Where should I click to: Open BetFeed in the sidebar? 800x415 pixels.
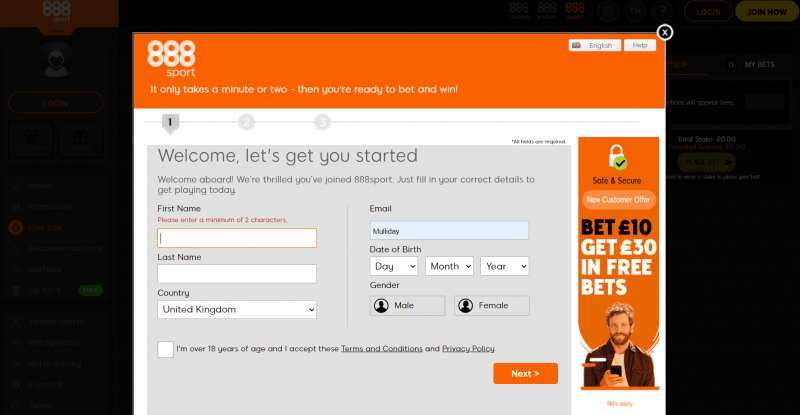point(45,269)
